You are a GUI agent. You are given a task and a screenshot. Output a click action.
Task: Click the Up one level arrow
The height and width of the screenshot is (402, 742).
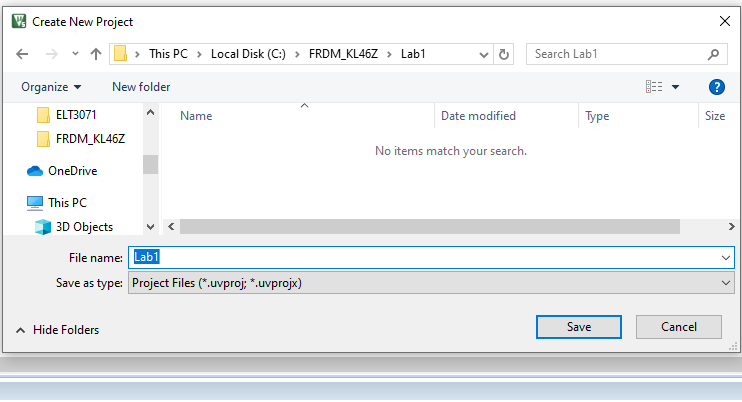(x=96, y=54)
